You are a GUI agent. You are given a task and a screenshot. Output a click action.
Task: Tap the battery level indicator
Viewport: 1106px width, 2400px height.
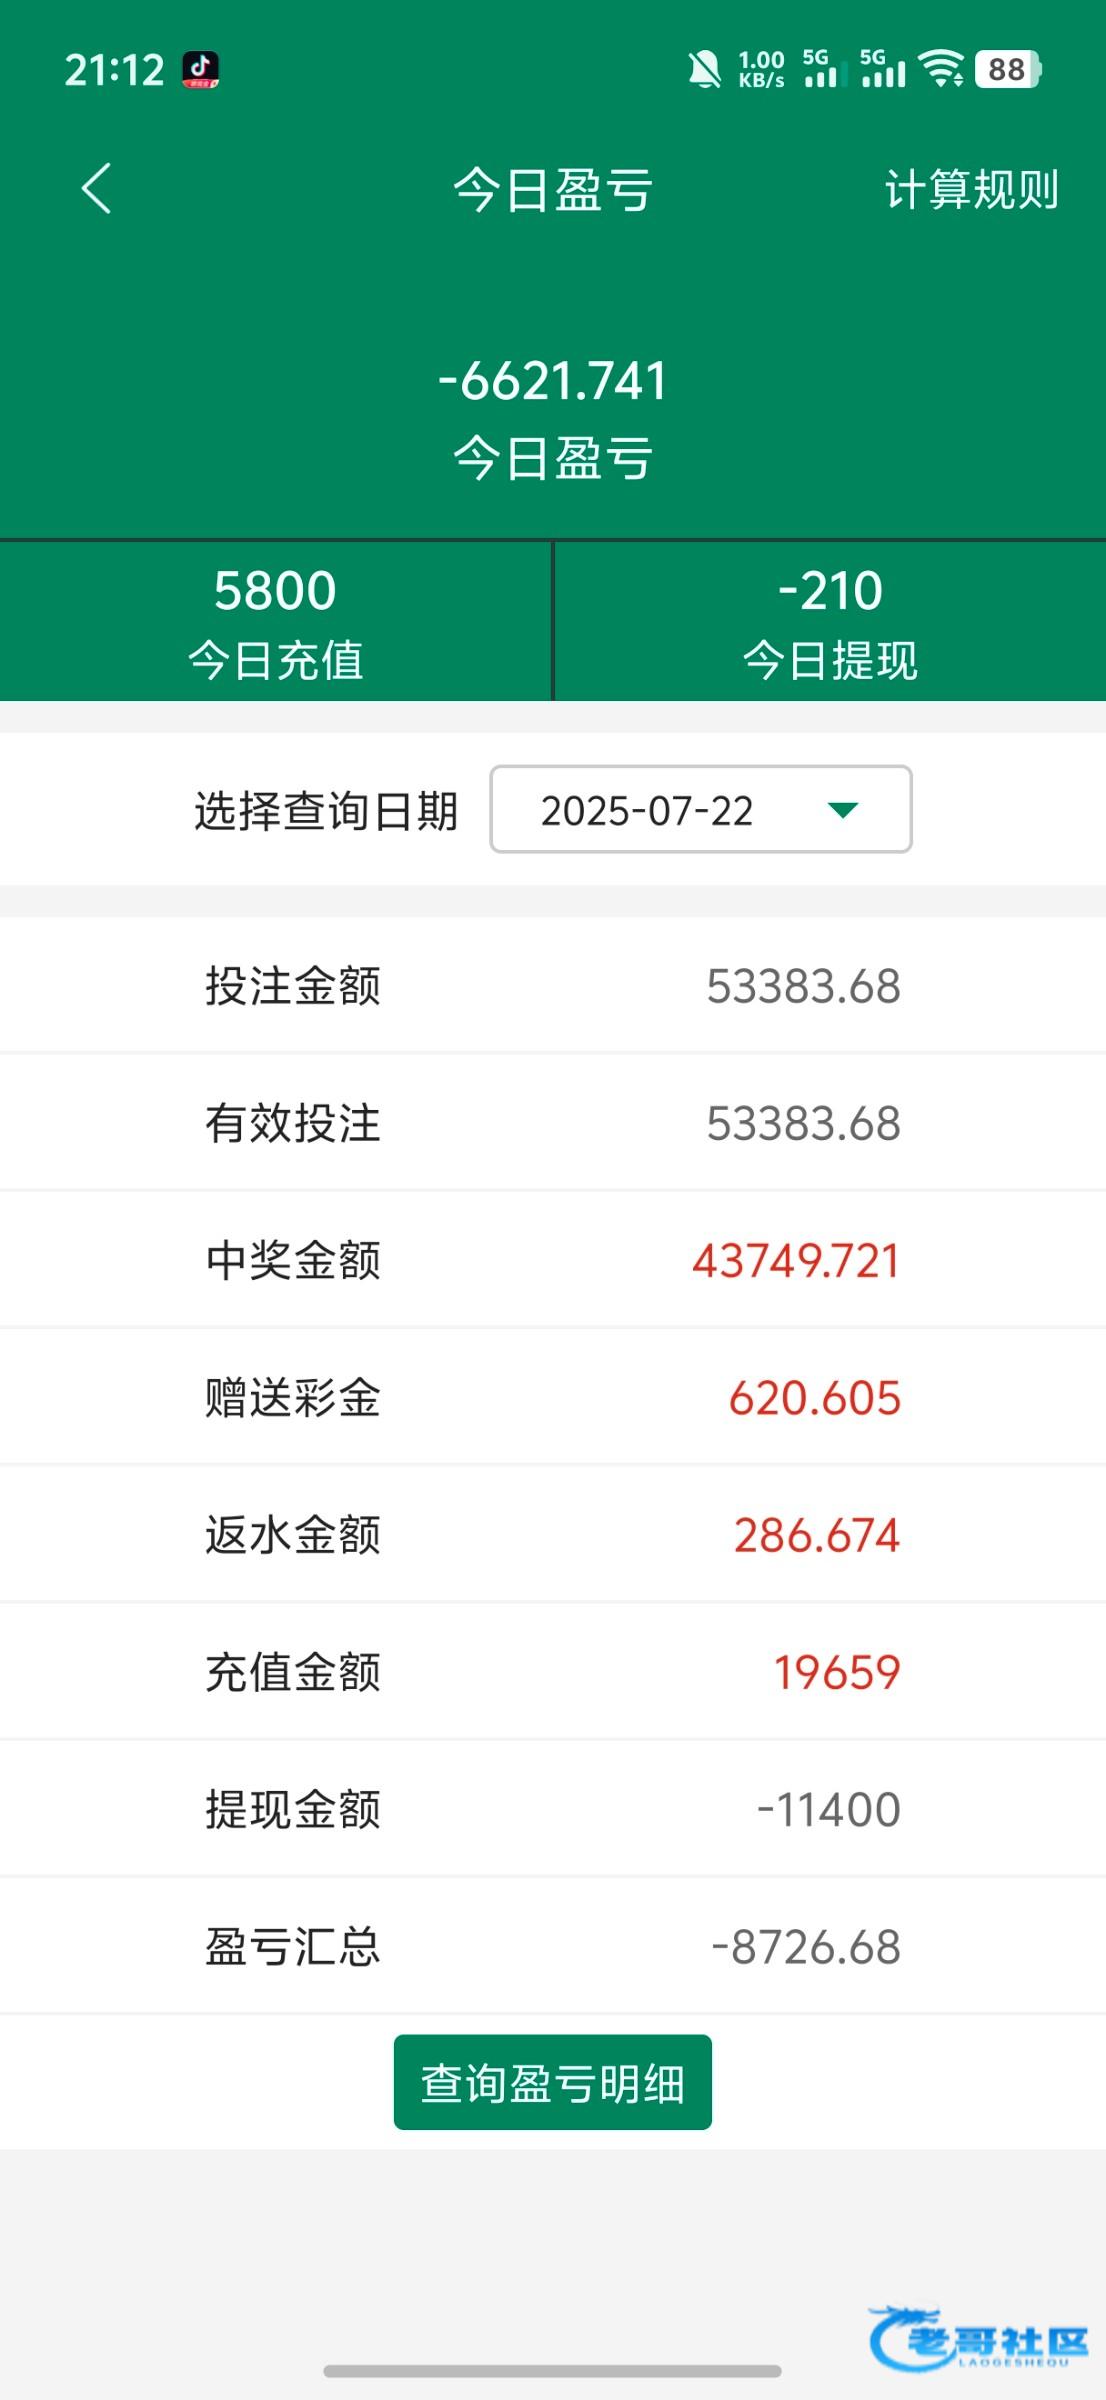[1008, 69]
